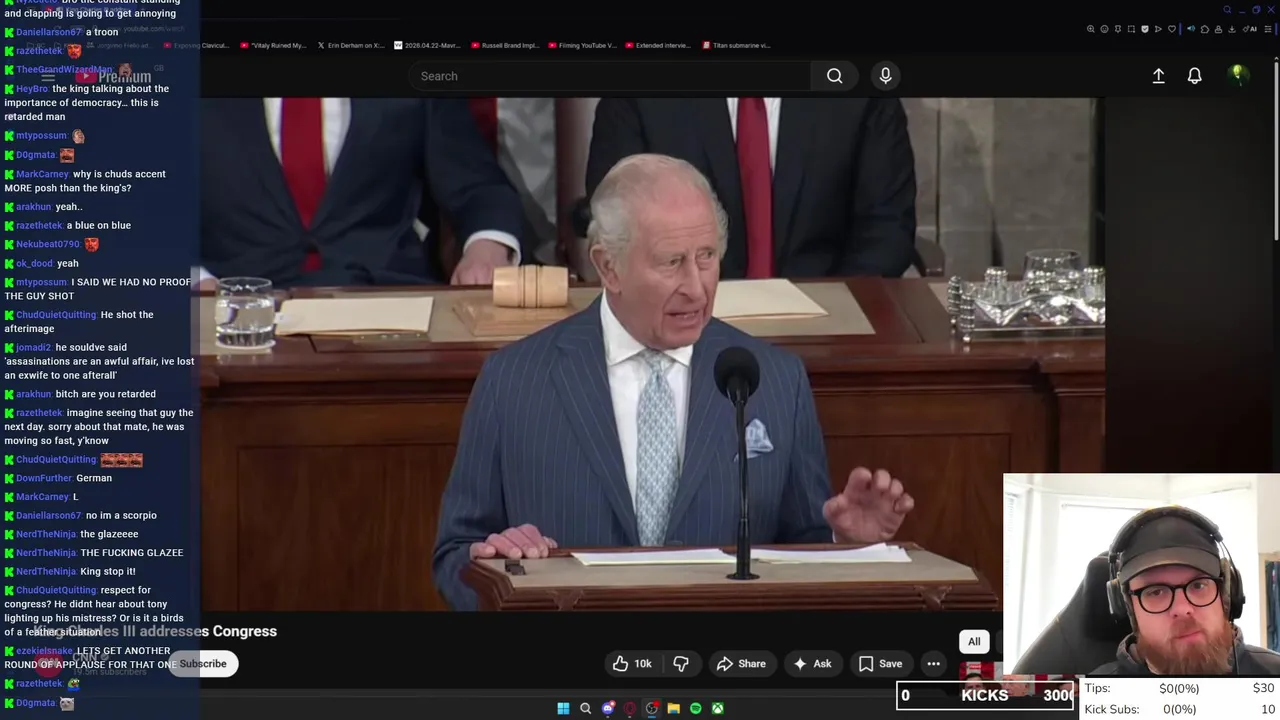Click the browser snapshot selection icon

(x=1131, y=29)
